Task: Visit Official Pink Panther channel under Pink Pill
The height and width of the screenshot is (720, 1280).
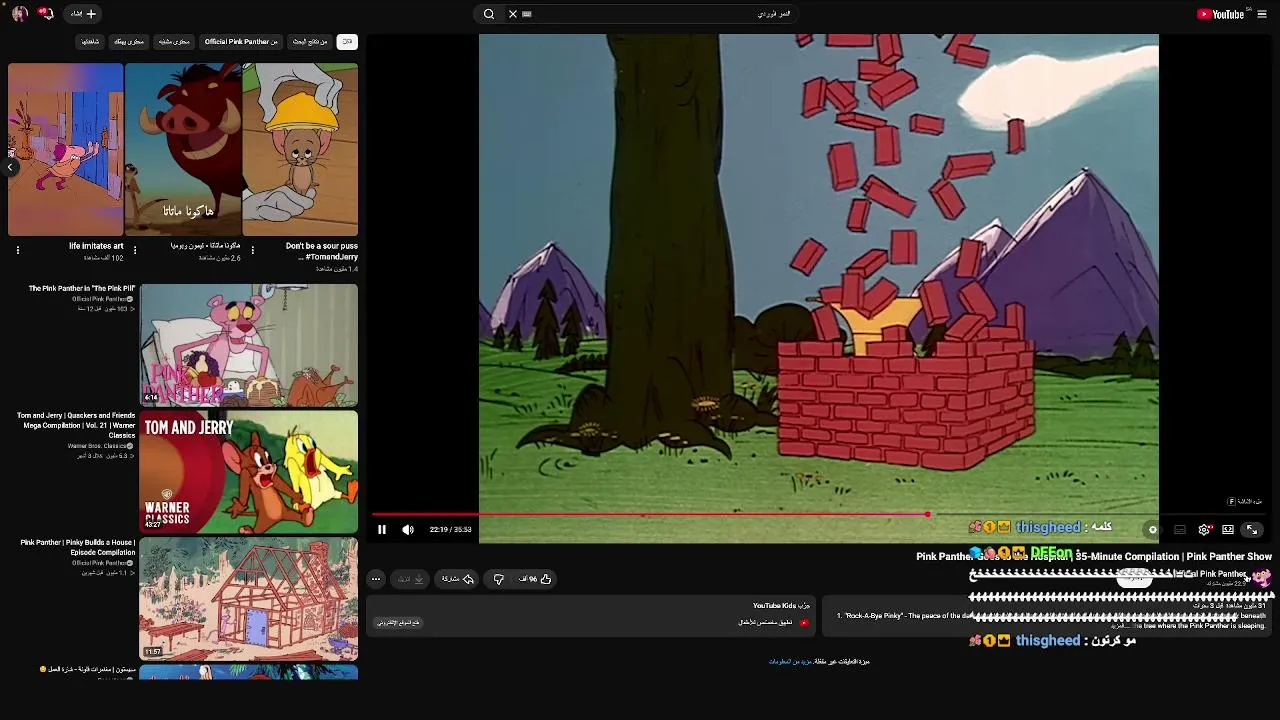Action: click(101, 299)
